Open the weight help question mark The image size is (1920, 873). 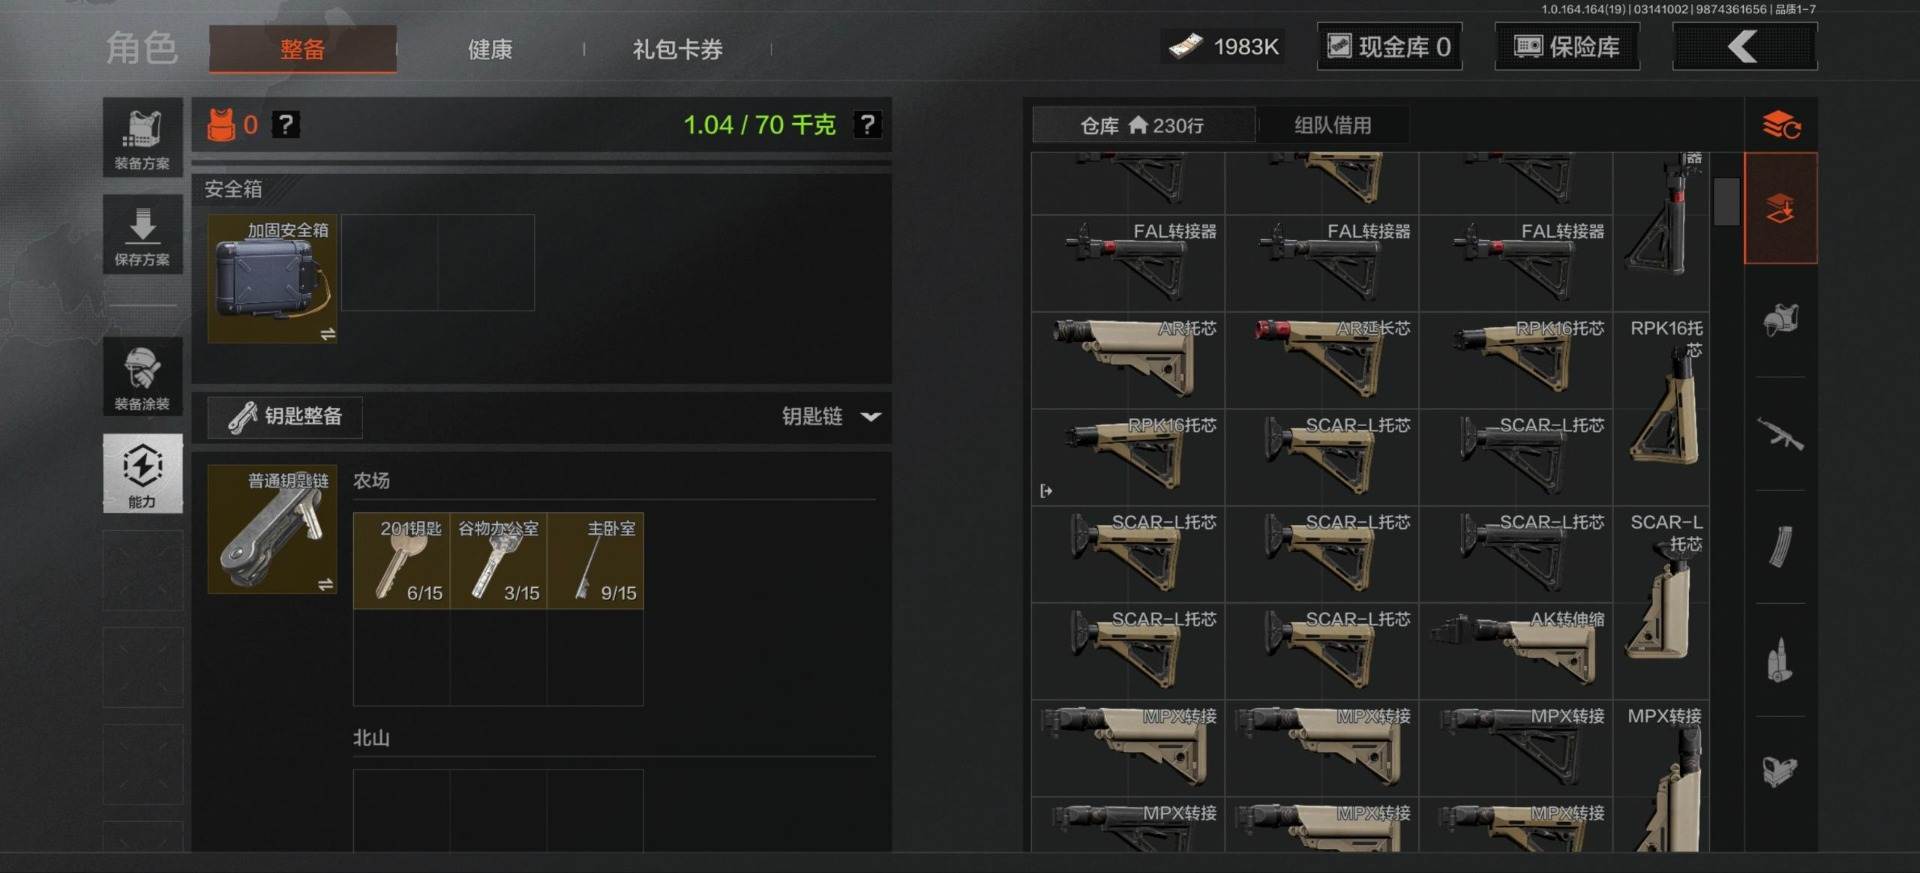pyautogui.click(x=867, y=125)
